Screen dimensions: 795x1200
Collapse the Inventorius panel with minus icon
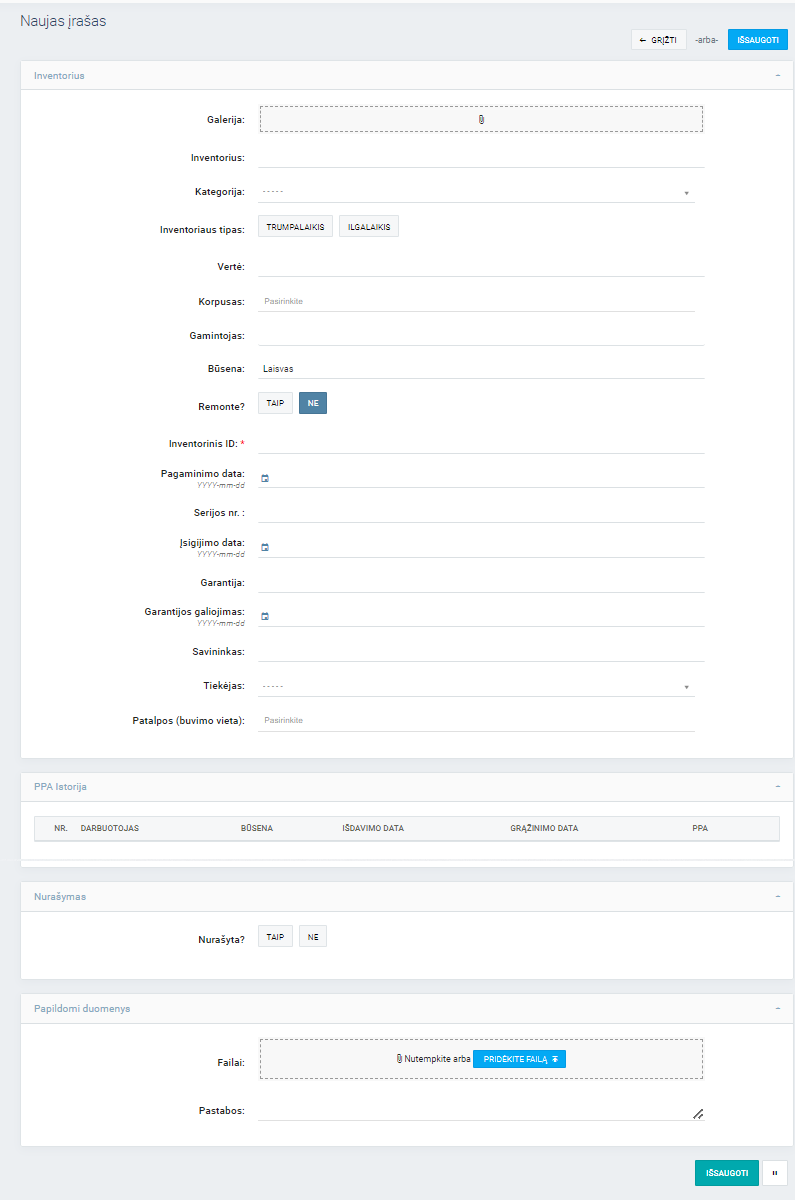[777, 75]
